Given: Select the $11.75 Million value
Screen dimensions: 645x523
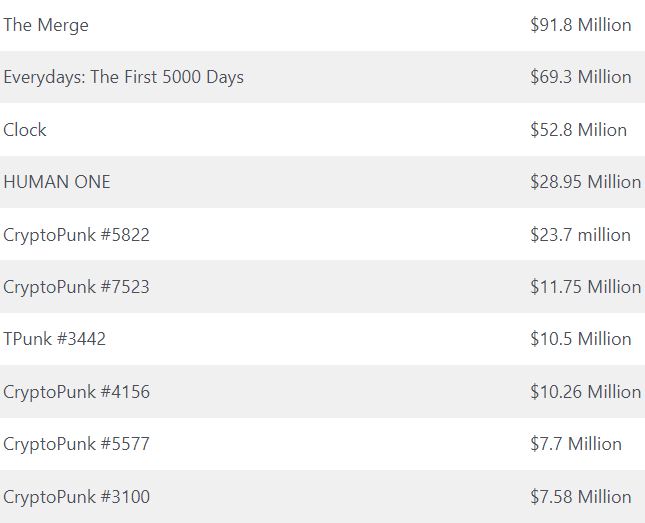Looking at the screenshot, I should point(585,287).
